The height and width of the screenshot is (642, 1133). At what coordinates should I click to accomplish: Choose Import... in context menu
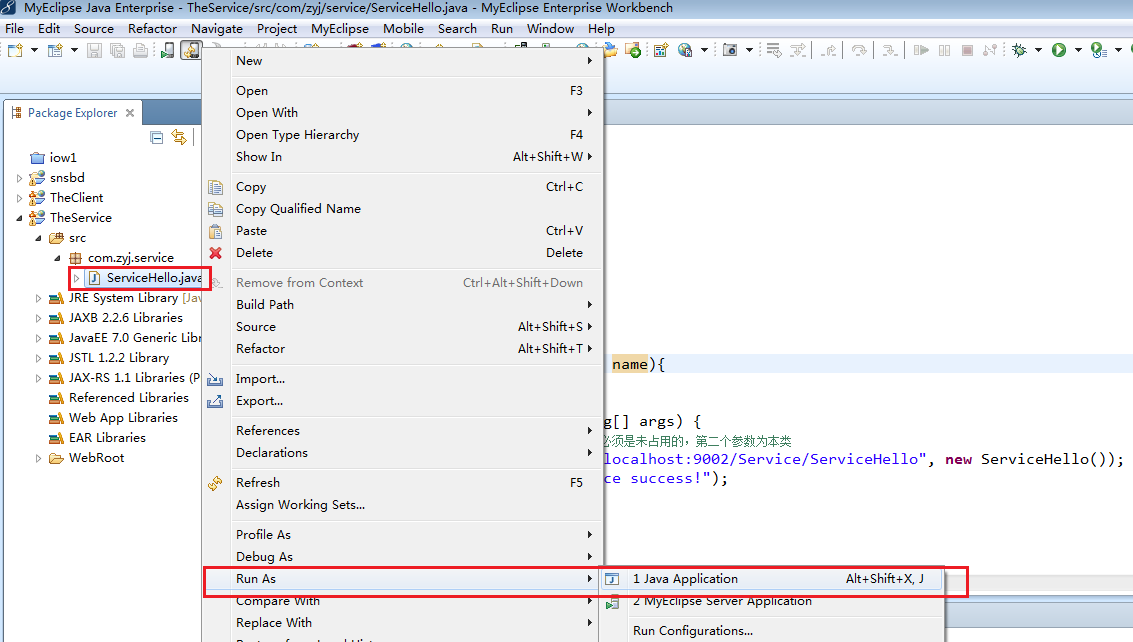pos(403,380)
